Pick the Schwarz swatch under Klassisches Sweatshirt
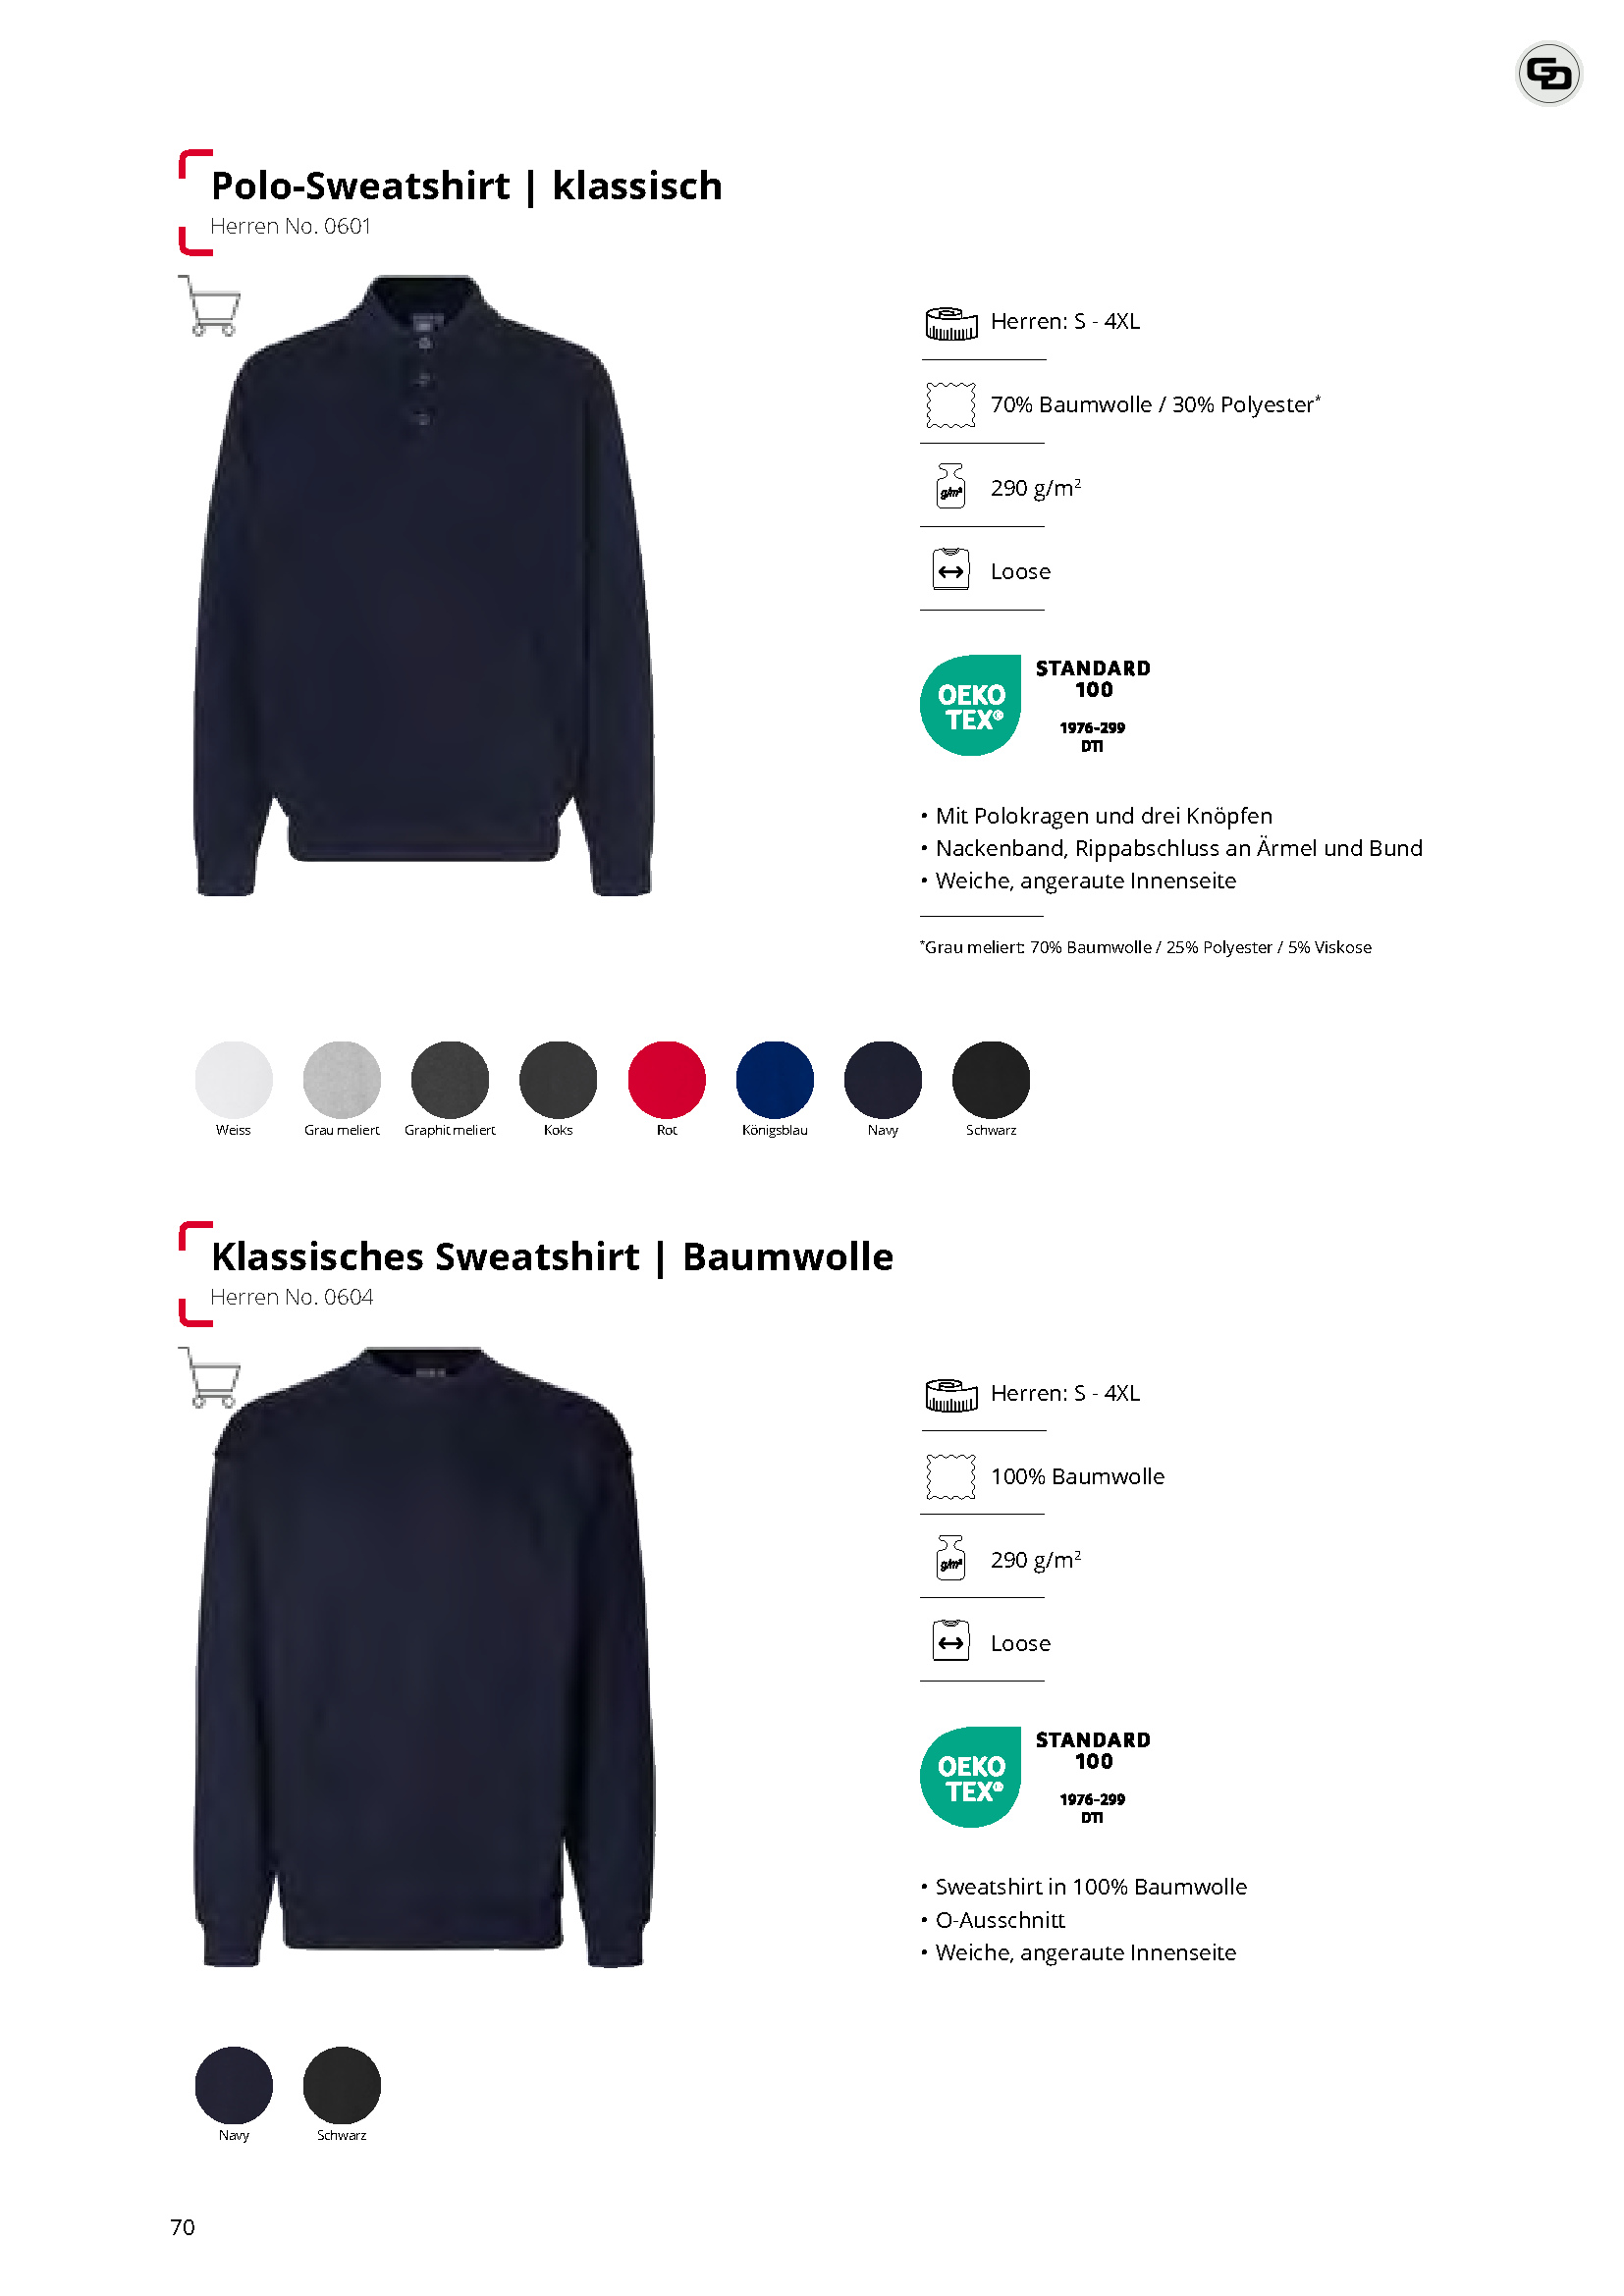The image size is (1624, 2296). [x=342, y=2085]
